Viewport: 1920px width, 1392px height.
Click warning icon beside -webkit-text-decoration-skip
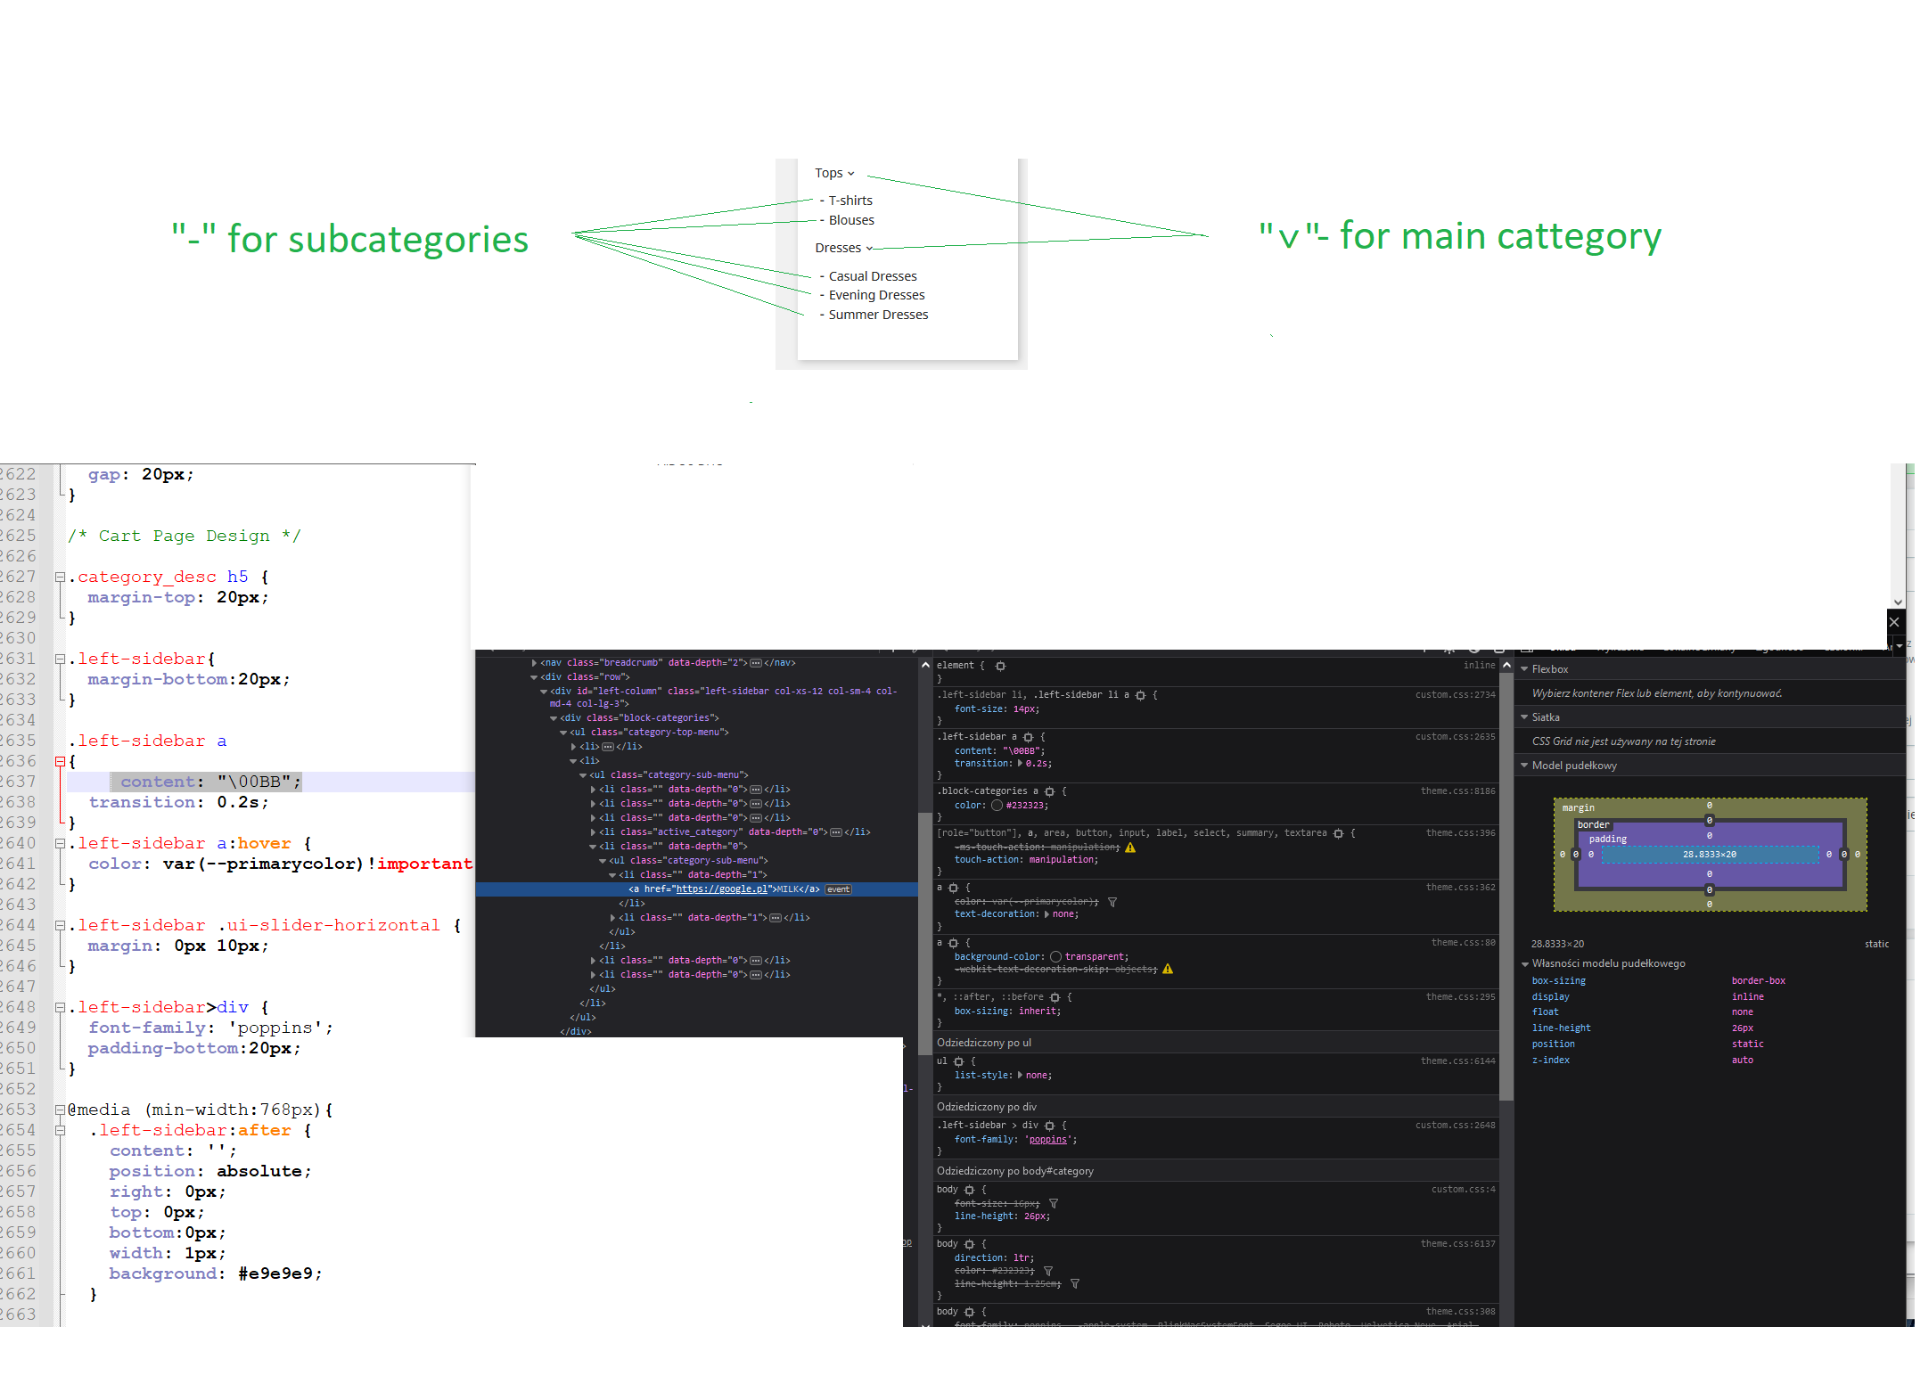pos(1167,969)
